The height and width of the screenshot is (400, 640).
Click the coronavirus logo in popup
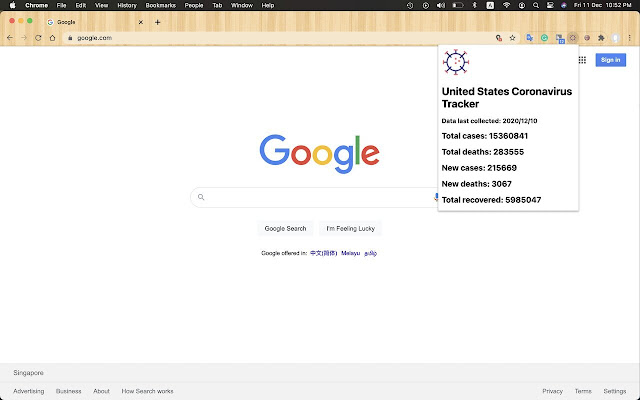[x=456, y=62]
